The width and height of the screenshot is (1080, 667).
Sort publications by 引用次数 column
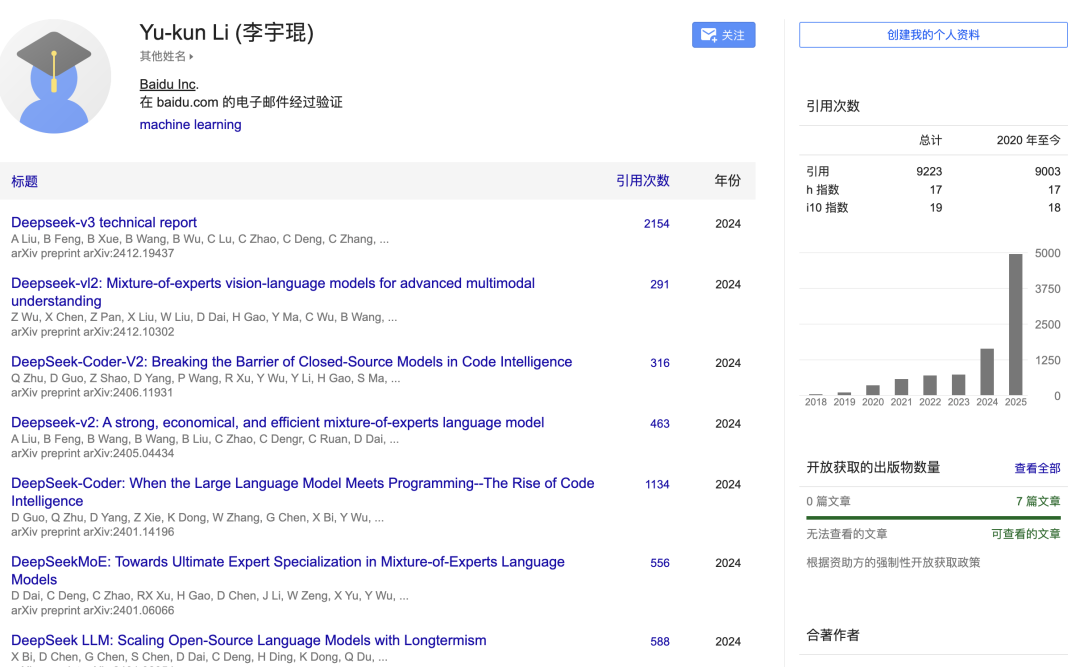coord(642,181)
